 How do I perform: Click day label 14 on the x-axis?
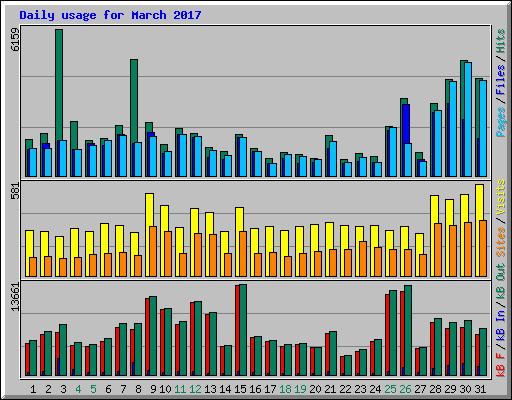[225, 389]
